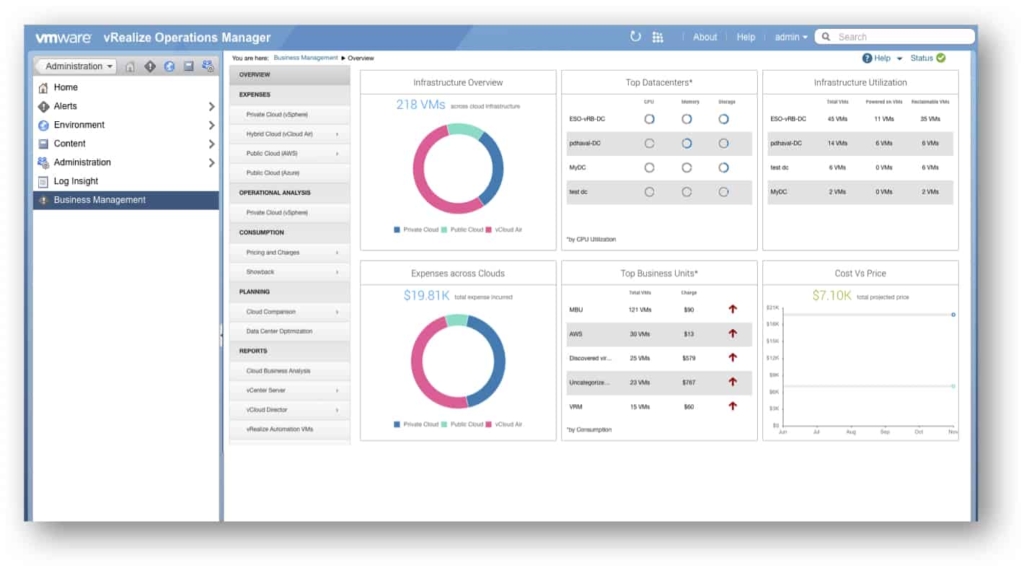Click Business Management breadcrumb link
Viewport: 1024px width, 568px height.
click(x=306, y=58)
